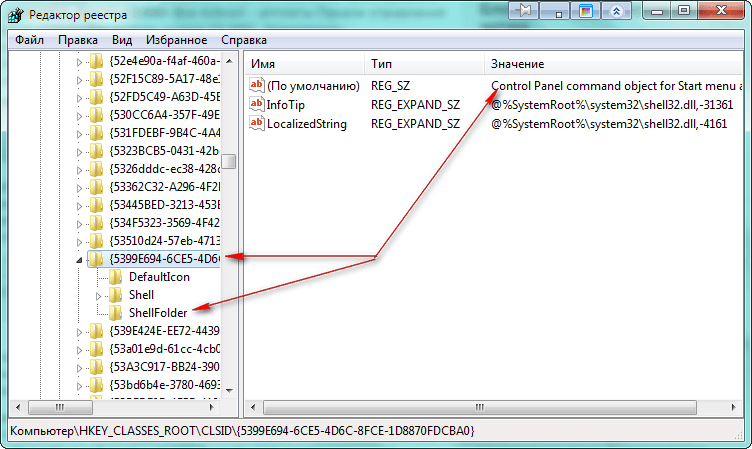Viewport: 752px width, 449px height.
Task: Expand the {5323BCB5-0431-42b key
Action: coord(79,152)
